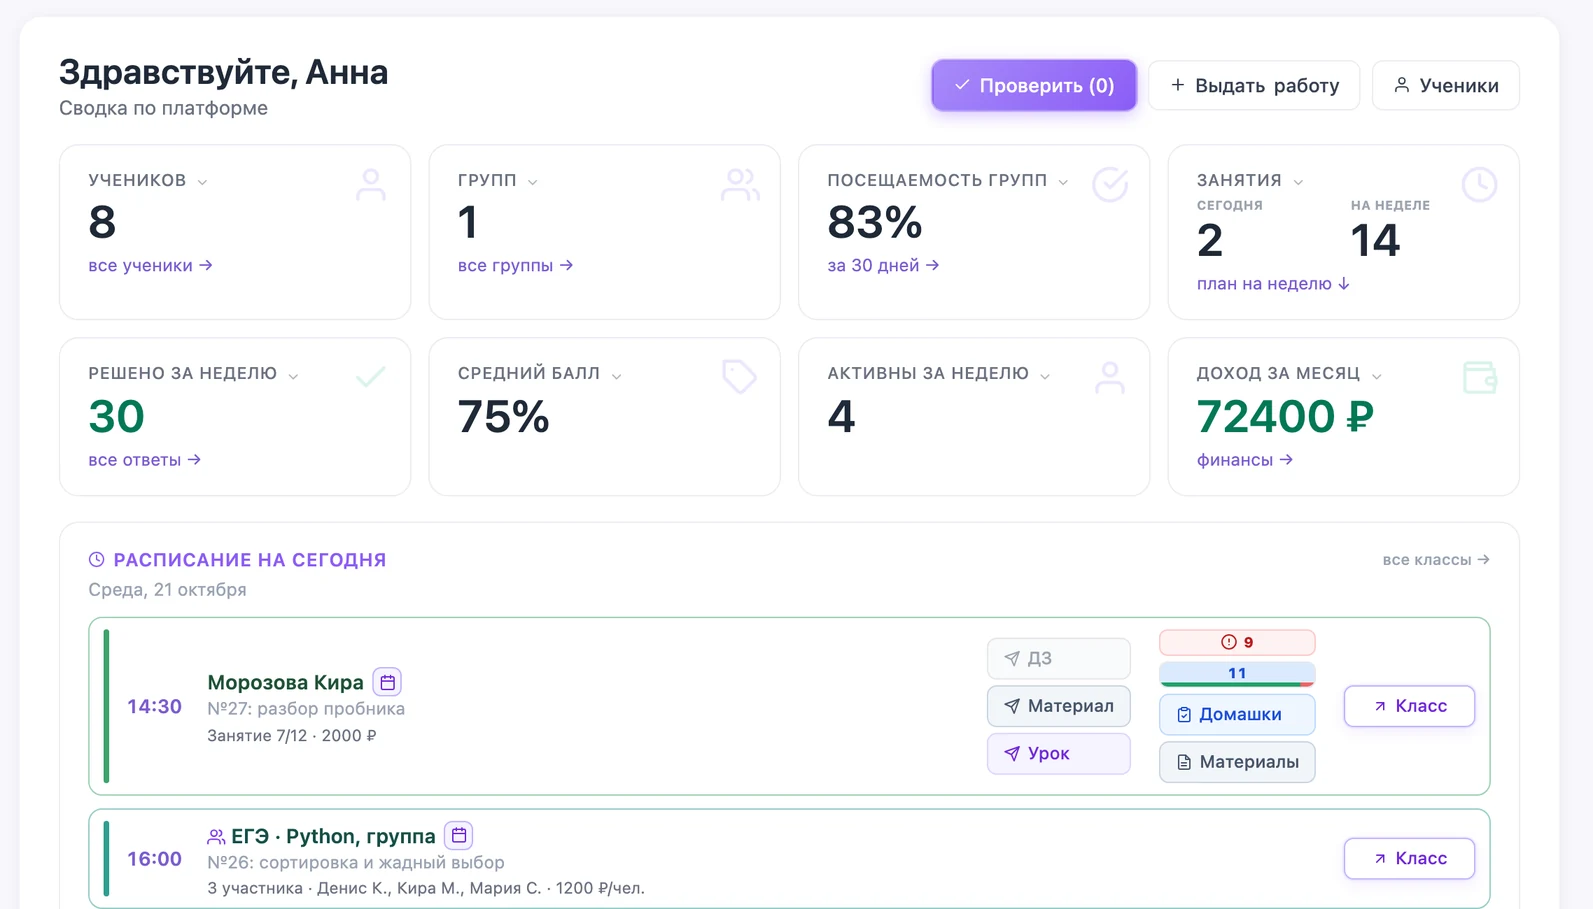The height and width of the screenshot is (909, 1593).
Task: Click the wallet icon in Доход за месяц card
Action: [1479, 378]
